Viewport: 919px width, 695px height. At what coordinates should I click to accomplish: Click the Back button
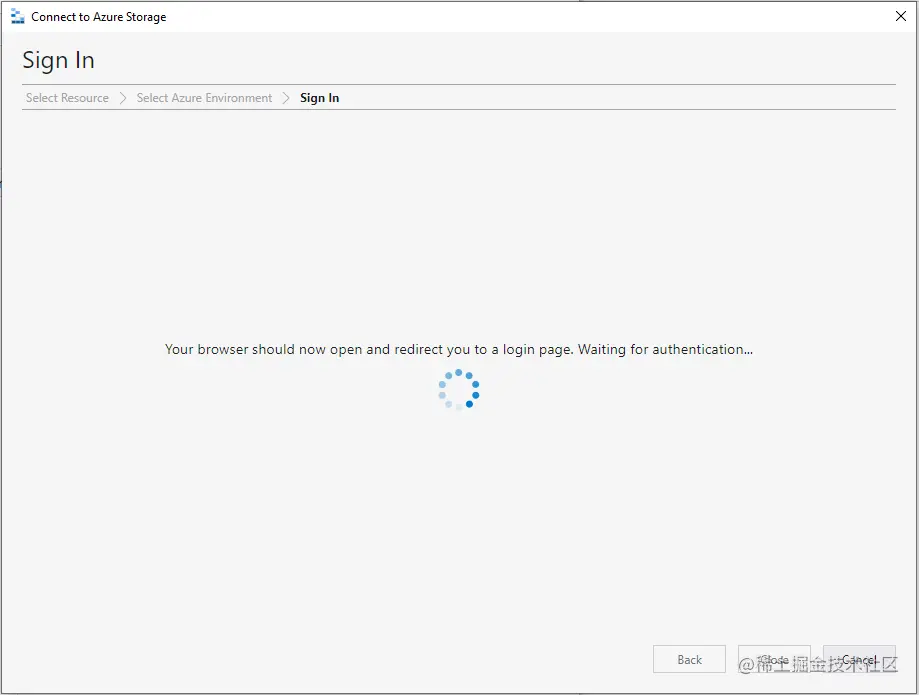tap(689, 659)
